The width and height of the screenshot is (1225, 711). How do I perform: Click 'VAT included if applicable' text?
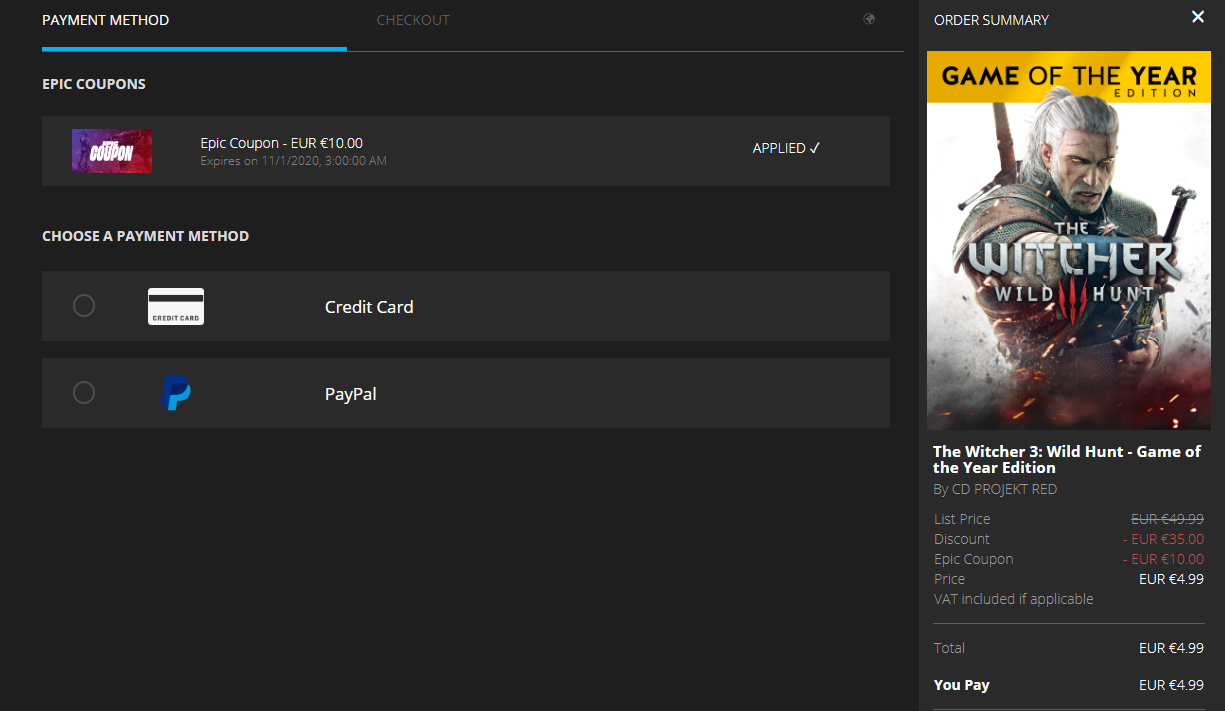click(1014, 599)
